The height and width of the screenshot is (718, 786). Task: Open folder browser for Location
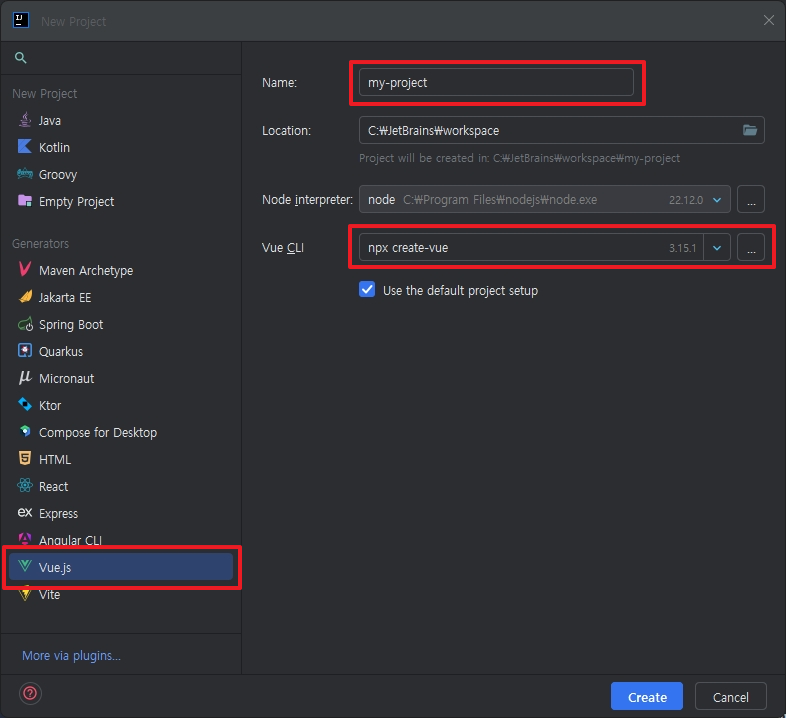click(x=750, y=130)
